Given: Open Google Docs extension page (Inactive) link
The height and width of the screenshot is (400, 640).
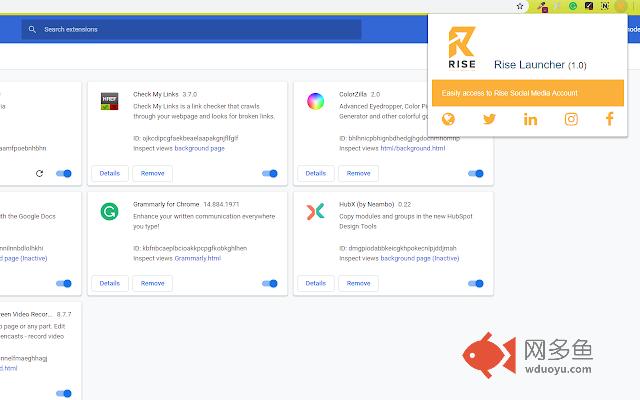Looking at the screenshot, I should pos(24,258).
